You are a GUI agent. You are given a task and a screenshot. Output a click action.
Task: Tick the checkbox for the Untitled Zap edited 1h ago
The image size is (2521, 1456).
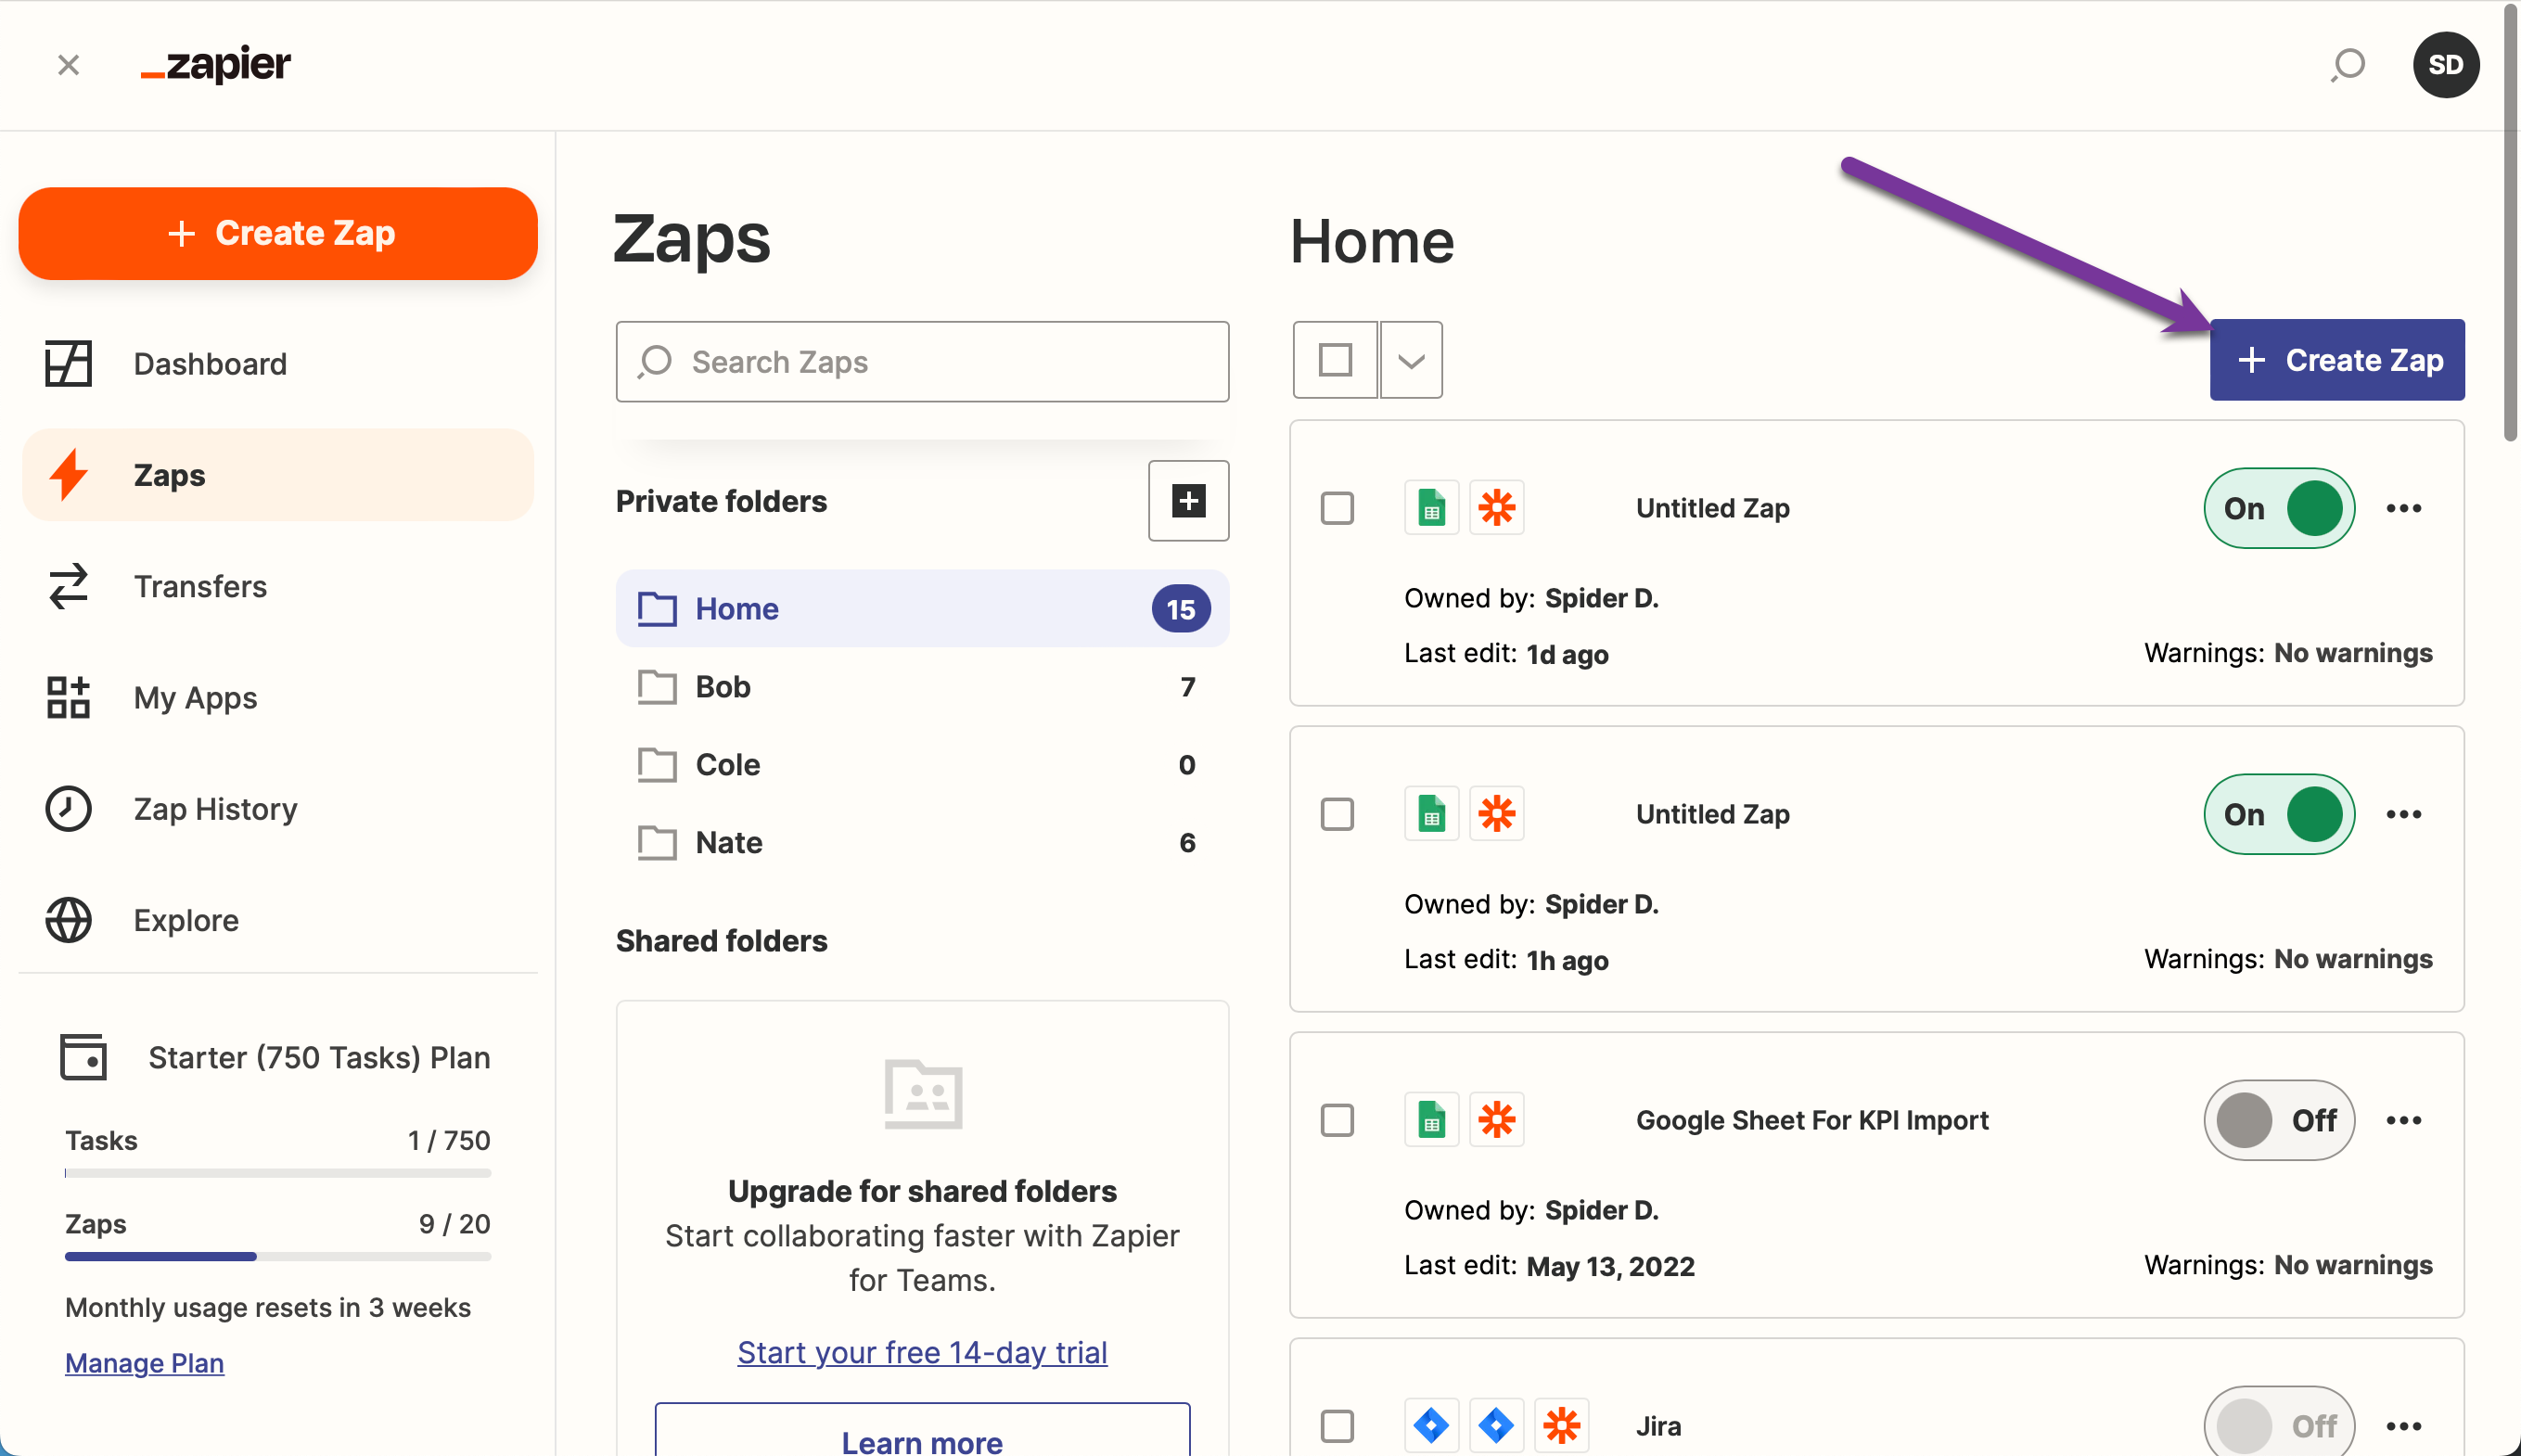[x=1337, y=814]
